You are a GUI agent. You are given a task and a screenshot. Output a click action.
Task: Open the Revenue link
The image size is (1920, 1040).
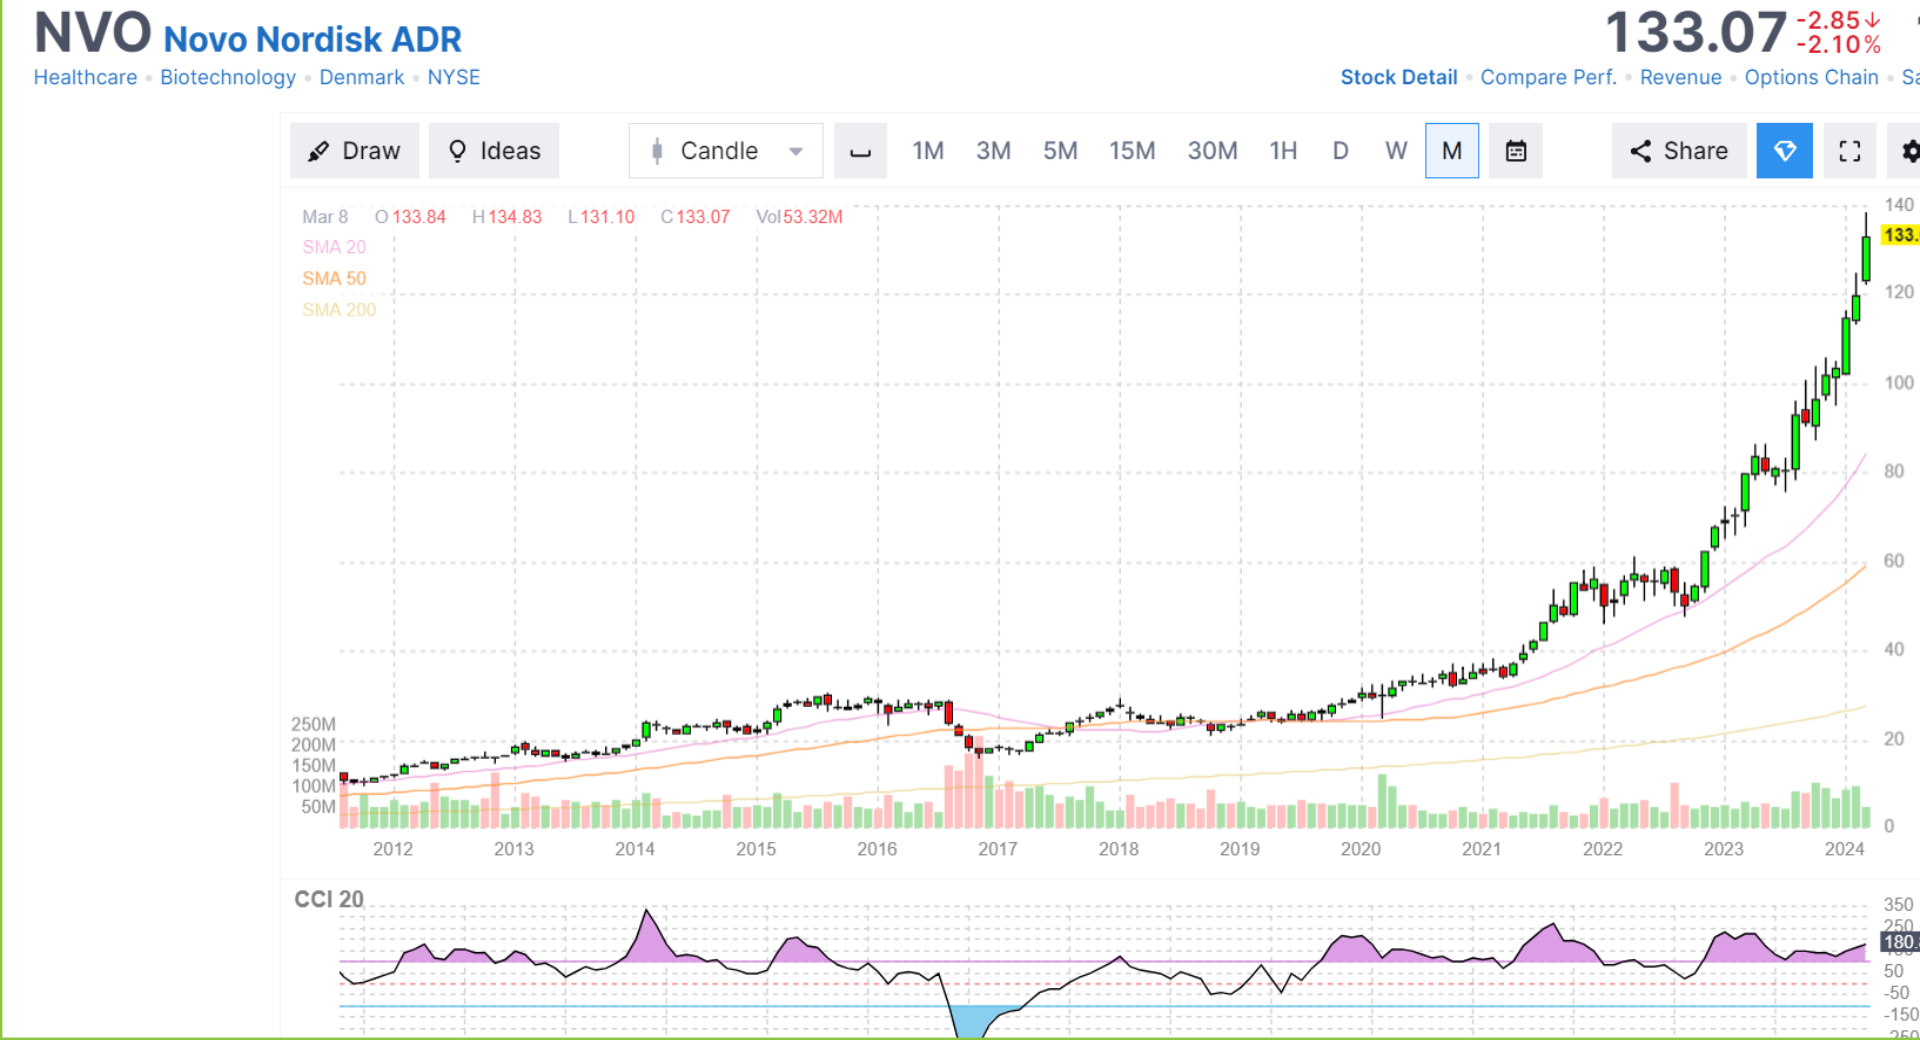click(x=1681, y=77)
